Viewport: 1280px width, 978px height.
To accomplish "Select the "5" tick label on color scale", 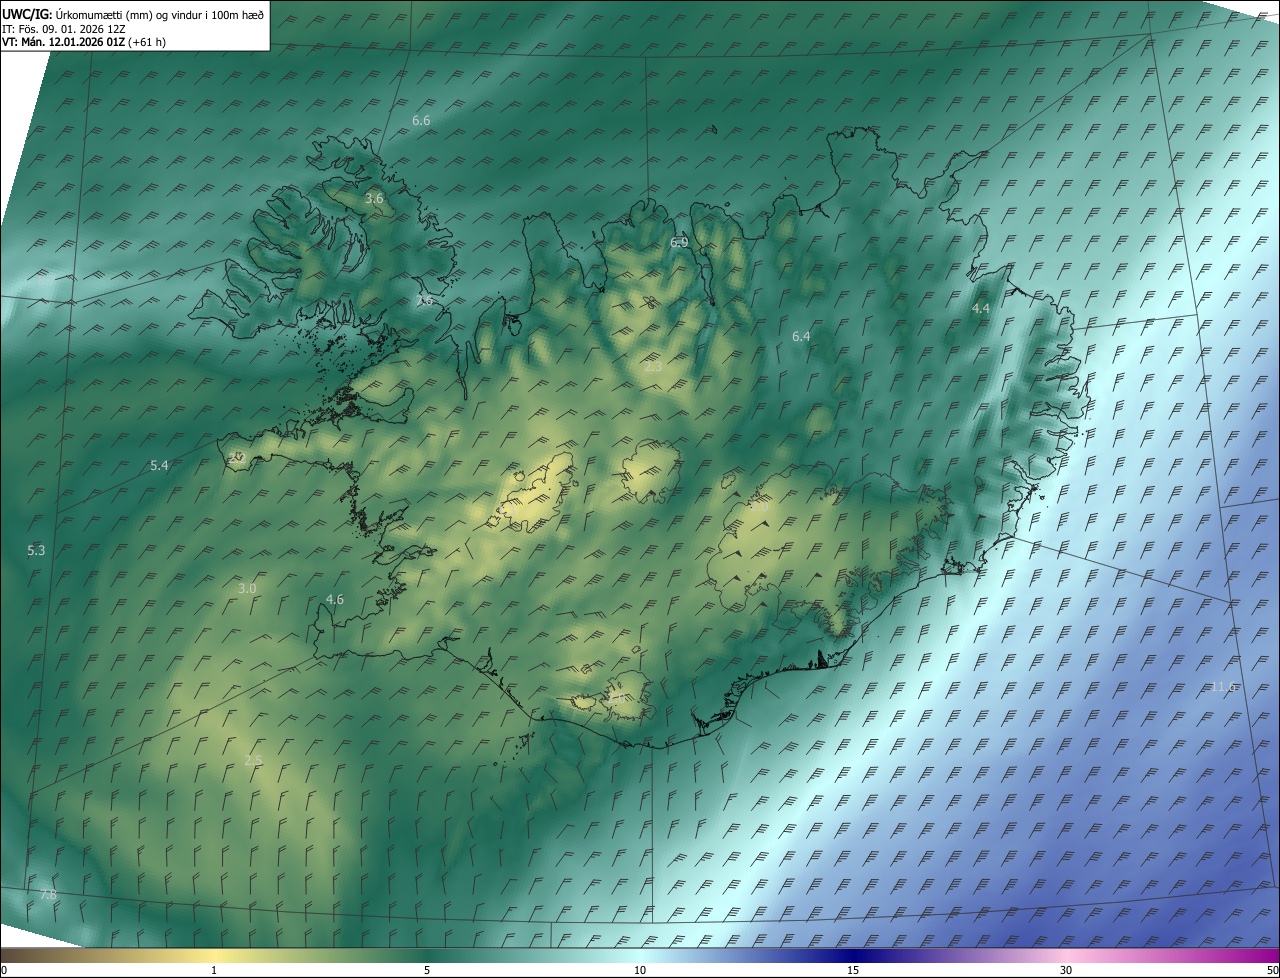I will 427,971.
